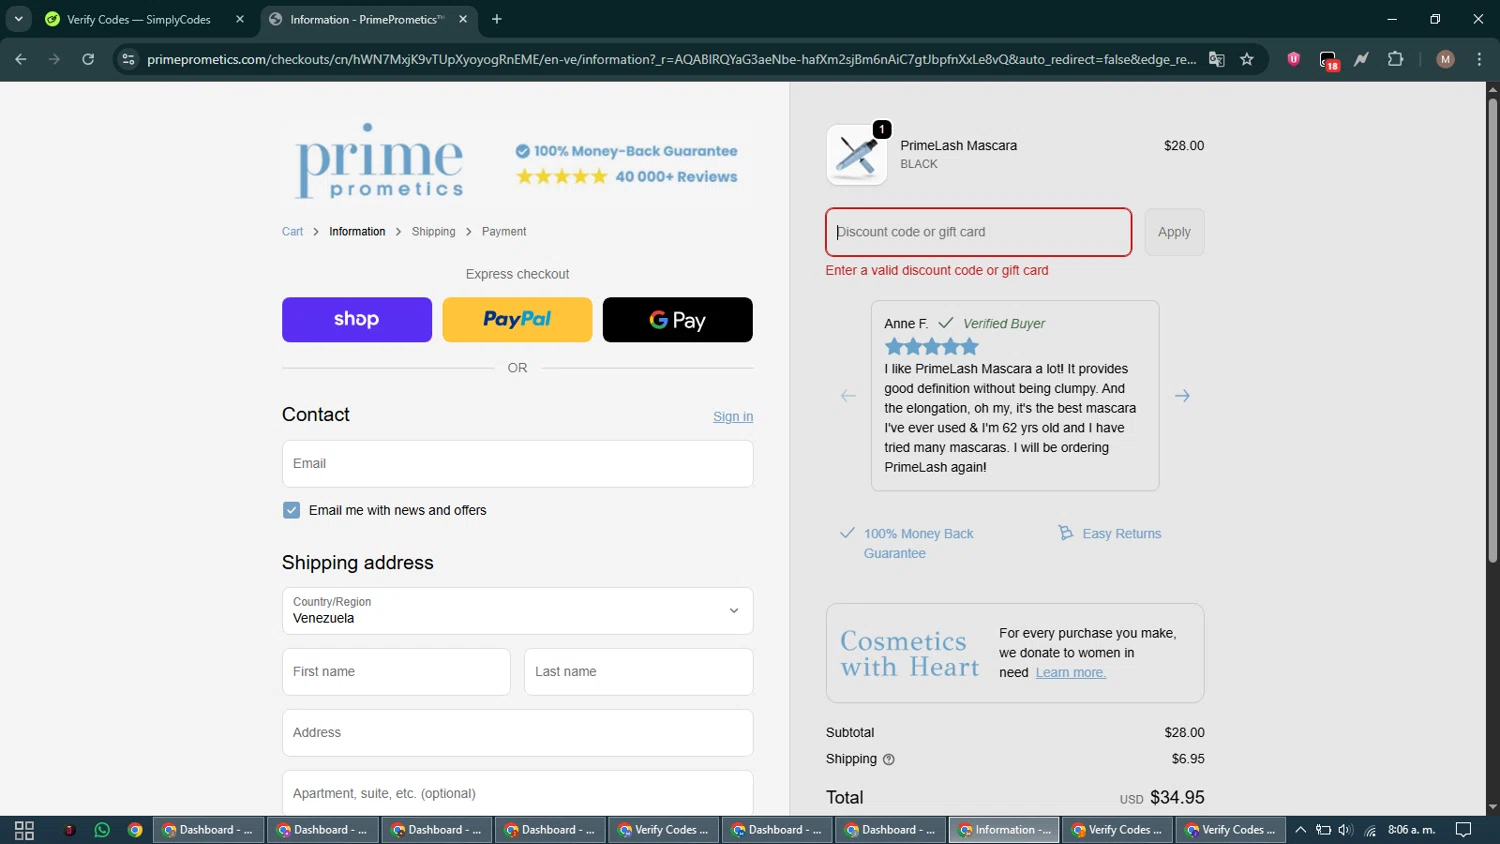Focus the Discount code or gift card field
Image resolution: width=1500 pixels, height=844 pixels.
pyautogui.click(x=978, y=232)
